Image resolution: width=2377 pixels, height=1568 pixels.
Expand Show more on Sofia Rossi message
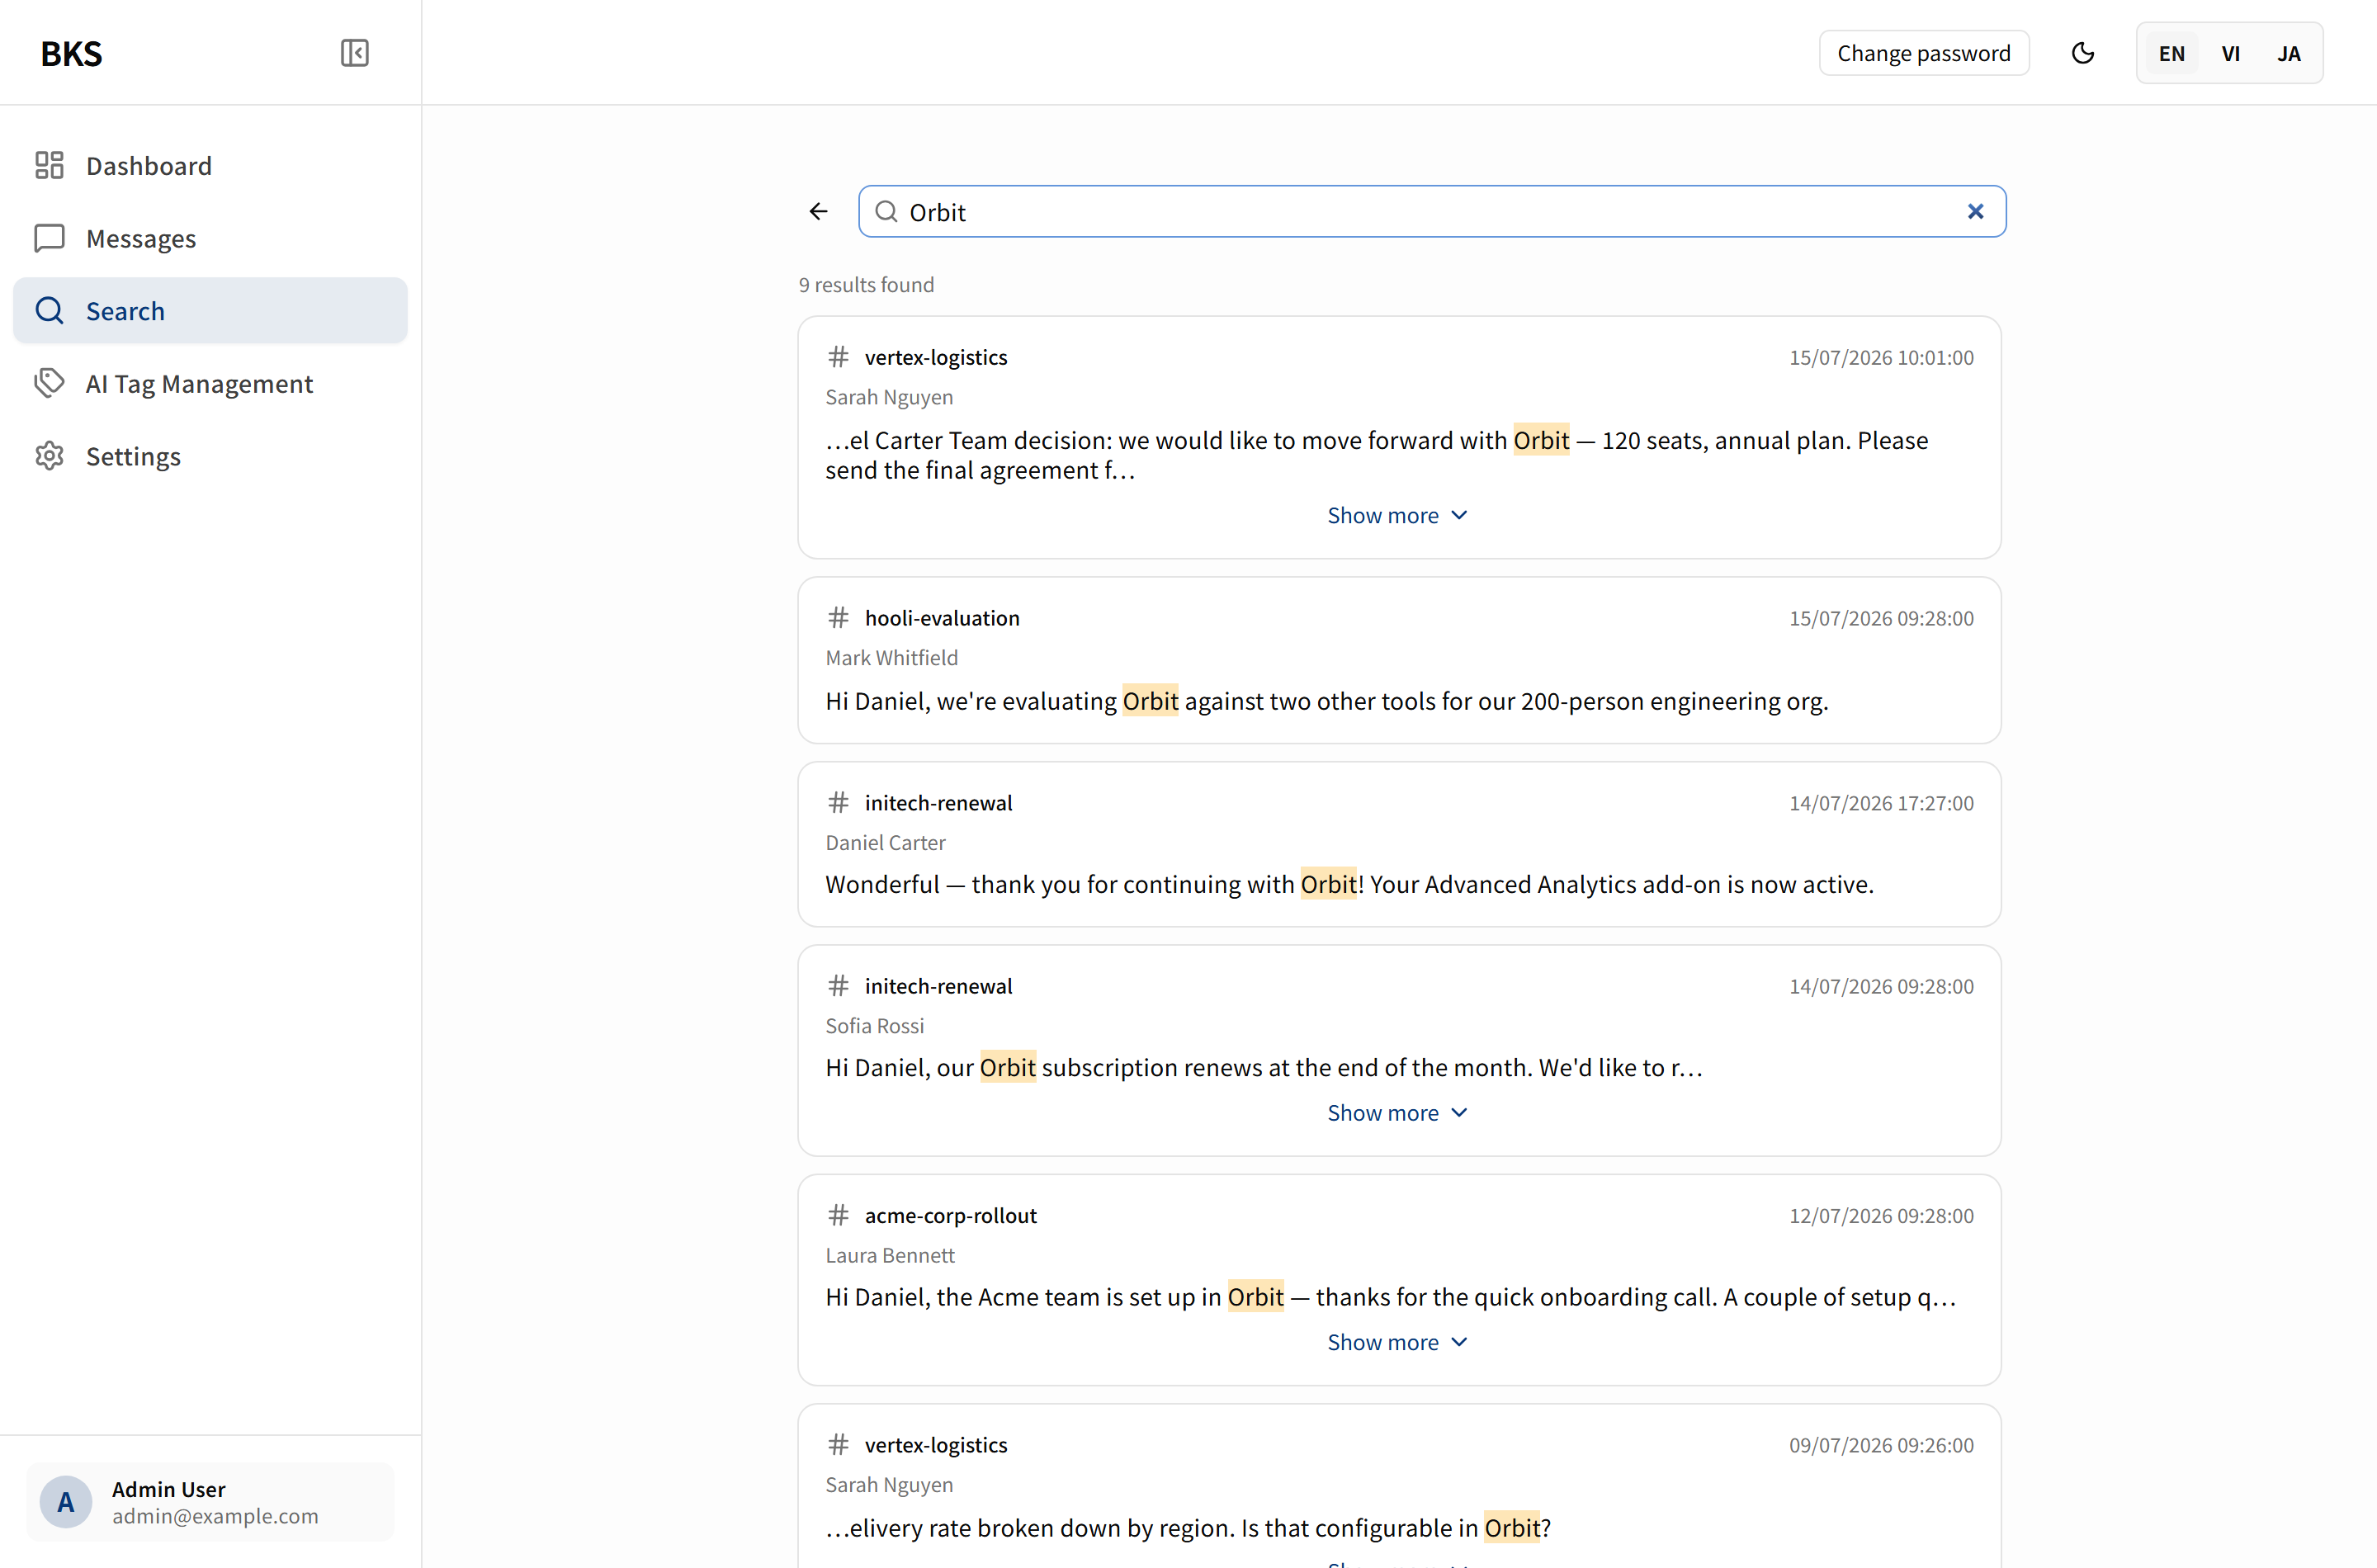1398,1113
